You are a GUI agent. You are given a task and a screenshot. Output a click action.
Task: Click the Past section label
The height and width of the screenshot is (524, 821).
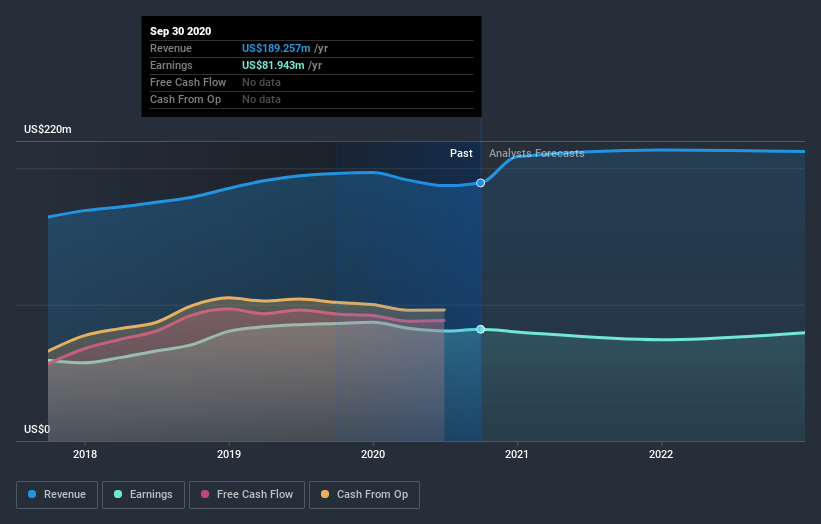[x=461, y=153]
